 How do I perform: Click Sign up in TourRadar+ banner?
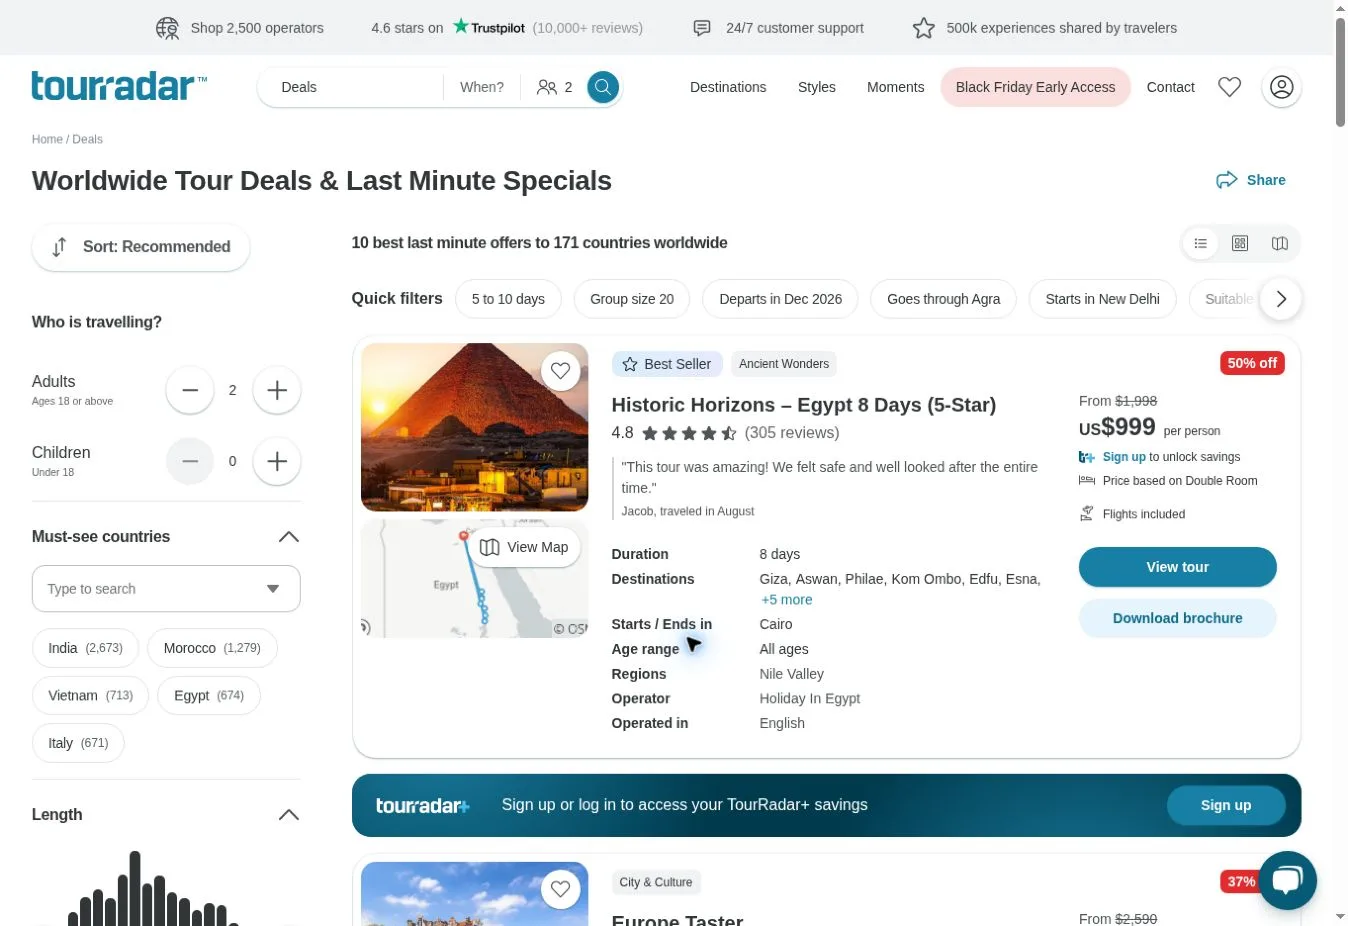[1225, 805]
